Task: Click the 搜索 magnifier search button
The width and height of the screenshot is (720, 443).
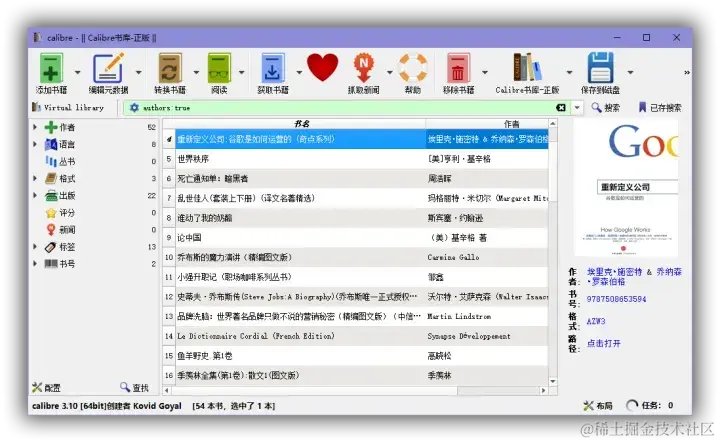Action: 606,107
